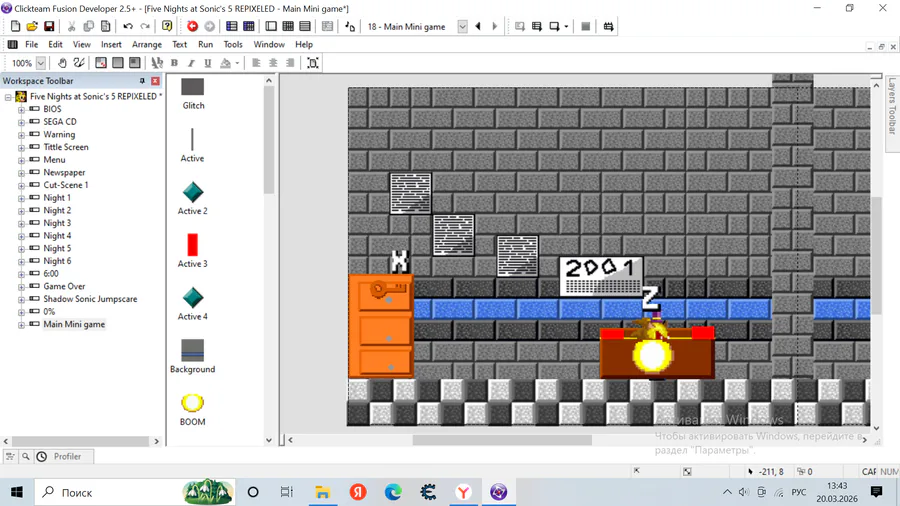Toggle Underline text formatting
Viewport: 900px width, 506px height.
tap(208, 63)
